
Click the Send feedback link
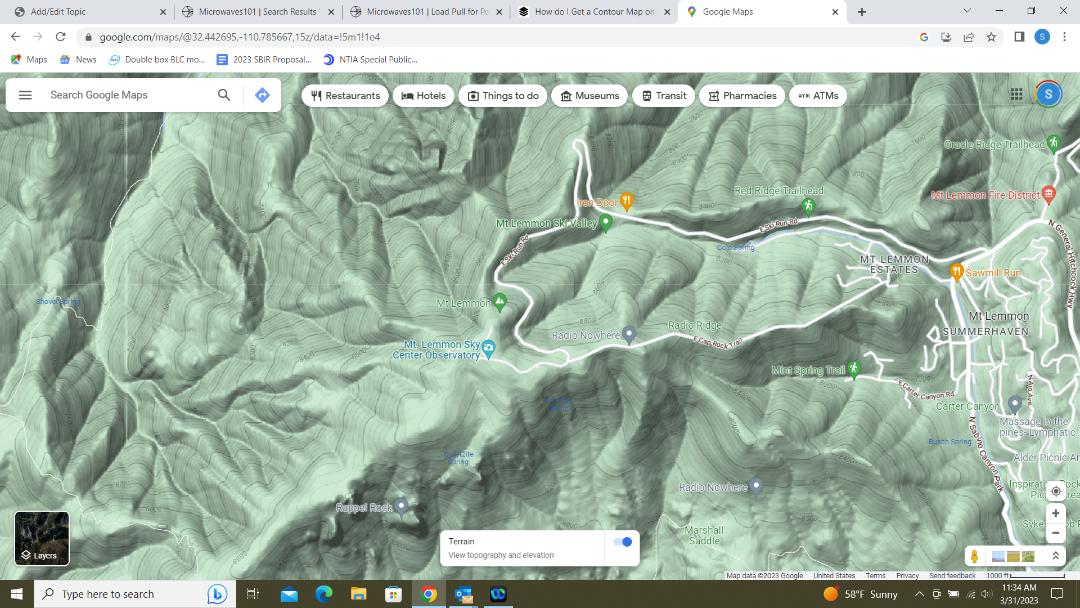coord(952,576)
